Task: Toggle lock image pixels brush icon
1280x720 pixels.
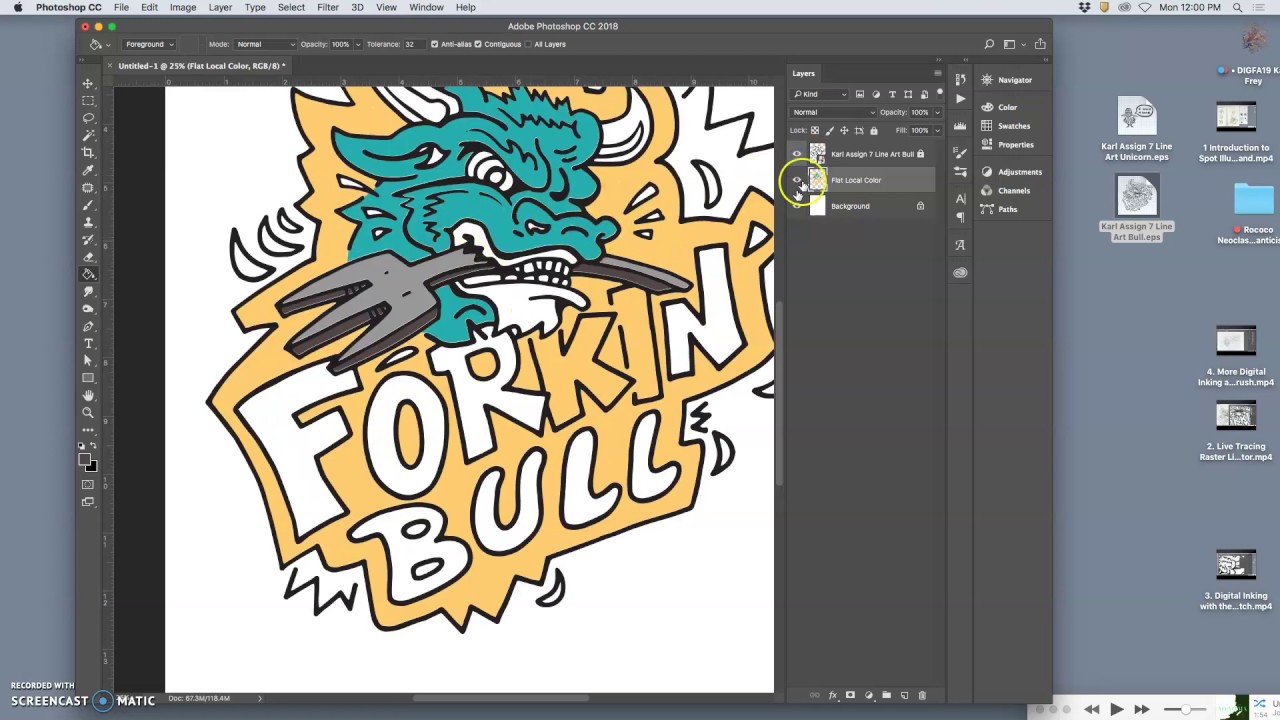Action: 830,130
